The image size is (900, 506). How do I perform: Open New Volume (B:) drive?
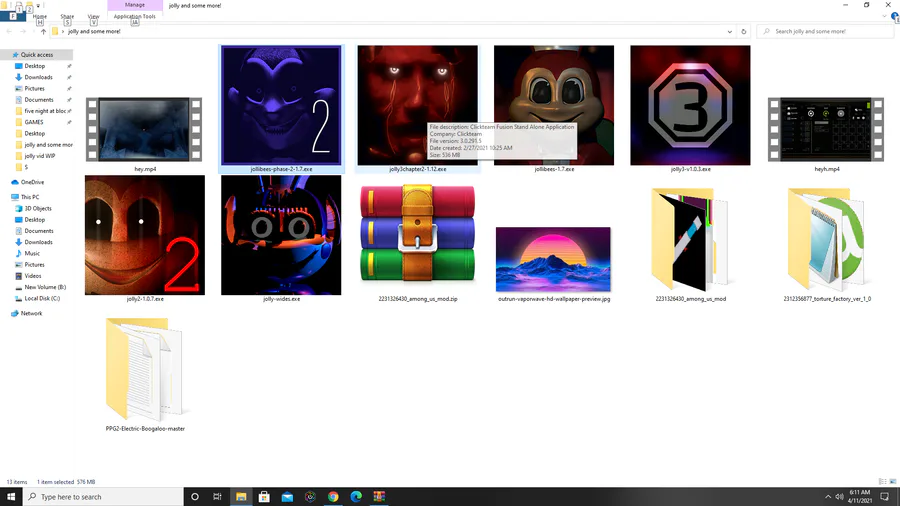pos(45,287)
